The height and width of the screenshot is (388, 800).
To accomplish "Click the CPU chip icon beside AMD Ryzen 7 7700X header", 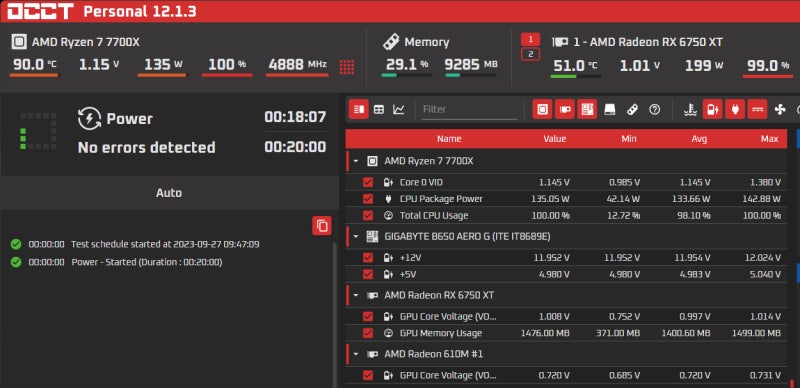I will (x=19, y=42).
